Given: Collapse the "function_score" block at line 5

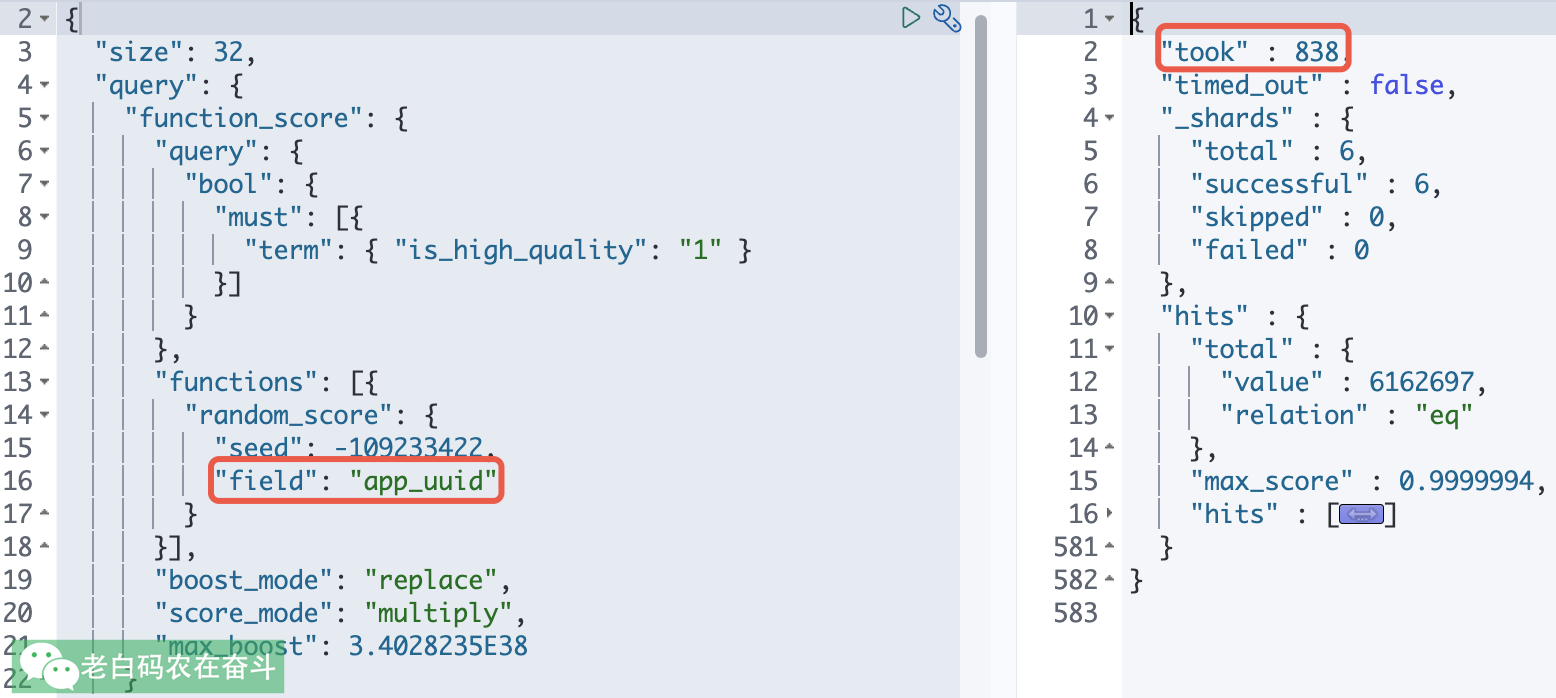Looking at the screenshot, I should 44,119.
